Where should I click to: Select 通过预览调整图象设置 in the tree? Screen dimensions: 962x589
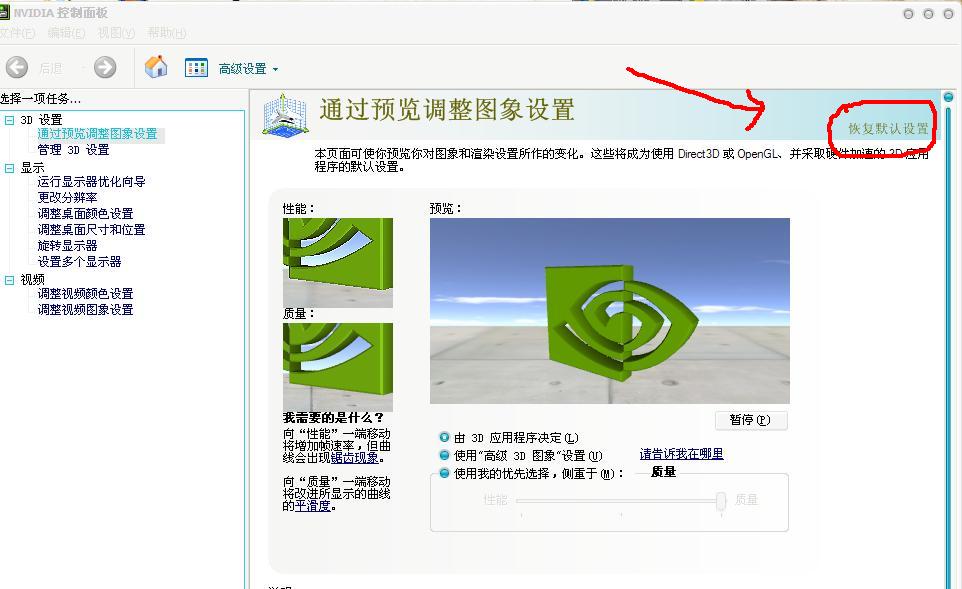pyautogui.click(x=97, y=134)
